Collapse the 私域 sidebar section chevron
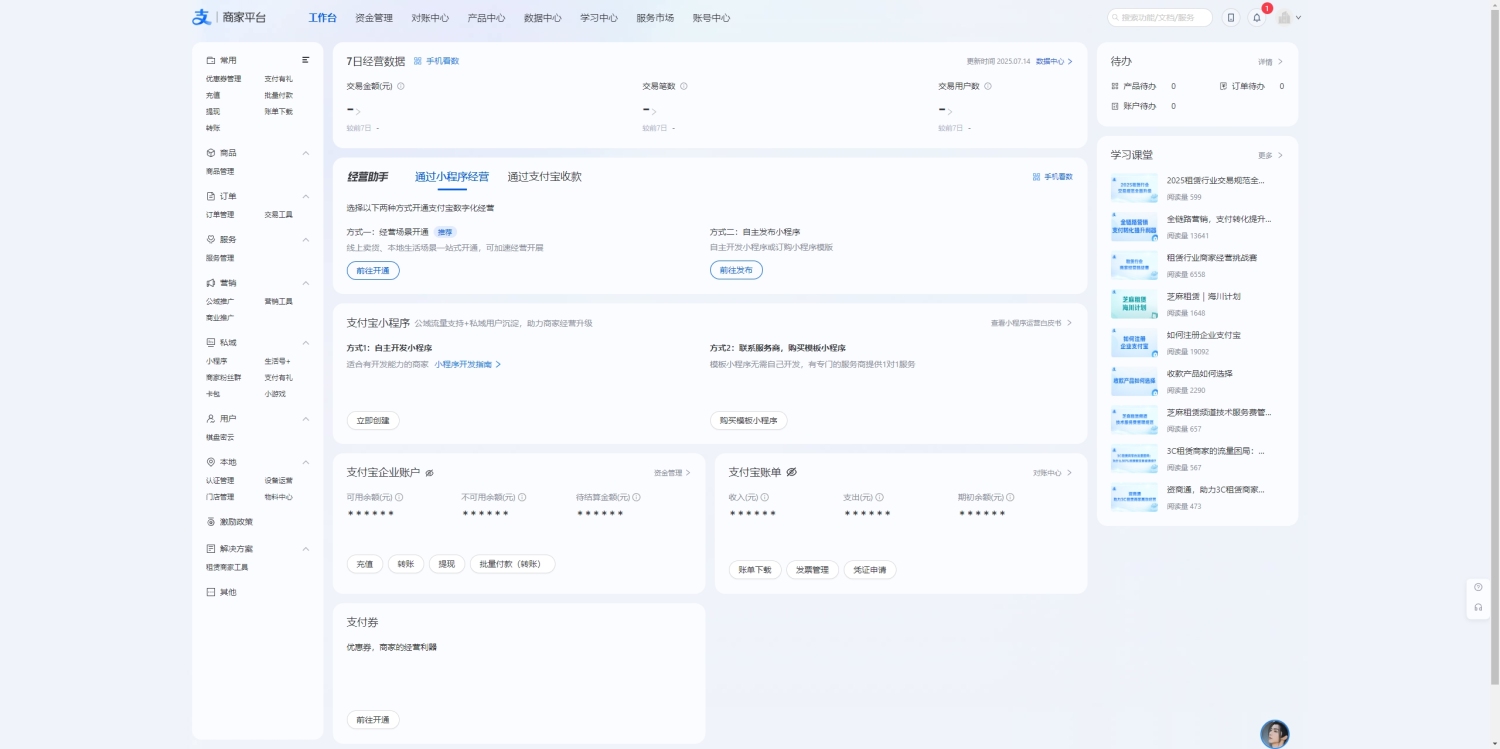The height and width of the screenshot is (749, 1500). pyautogui.click(x=306, y=342)
